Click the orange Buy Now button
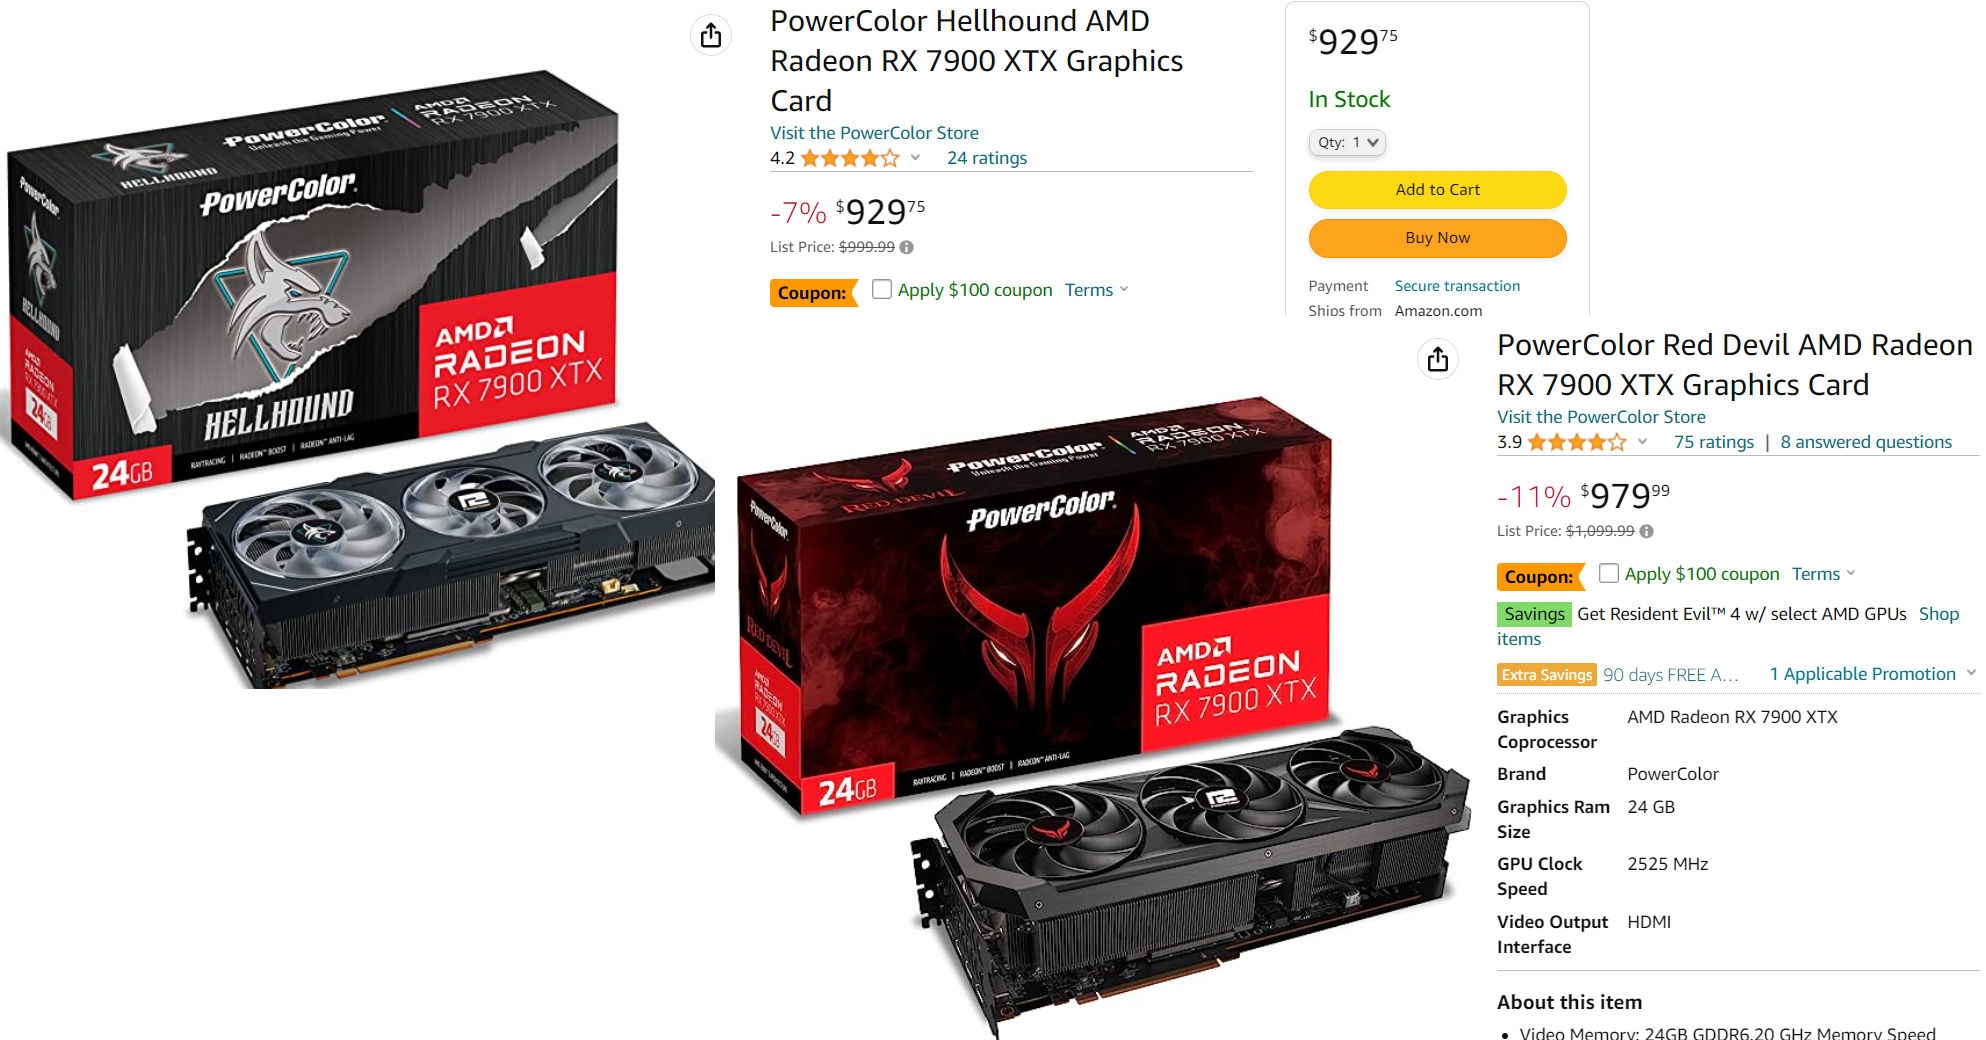Screen dimensions: 1986x1040 click(x=1437, y=237)
